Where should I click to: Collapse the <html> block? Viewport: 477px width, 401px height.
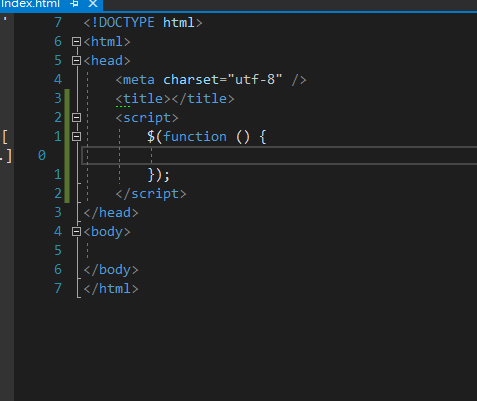pyautogui.click(x=76, y=42)
